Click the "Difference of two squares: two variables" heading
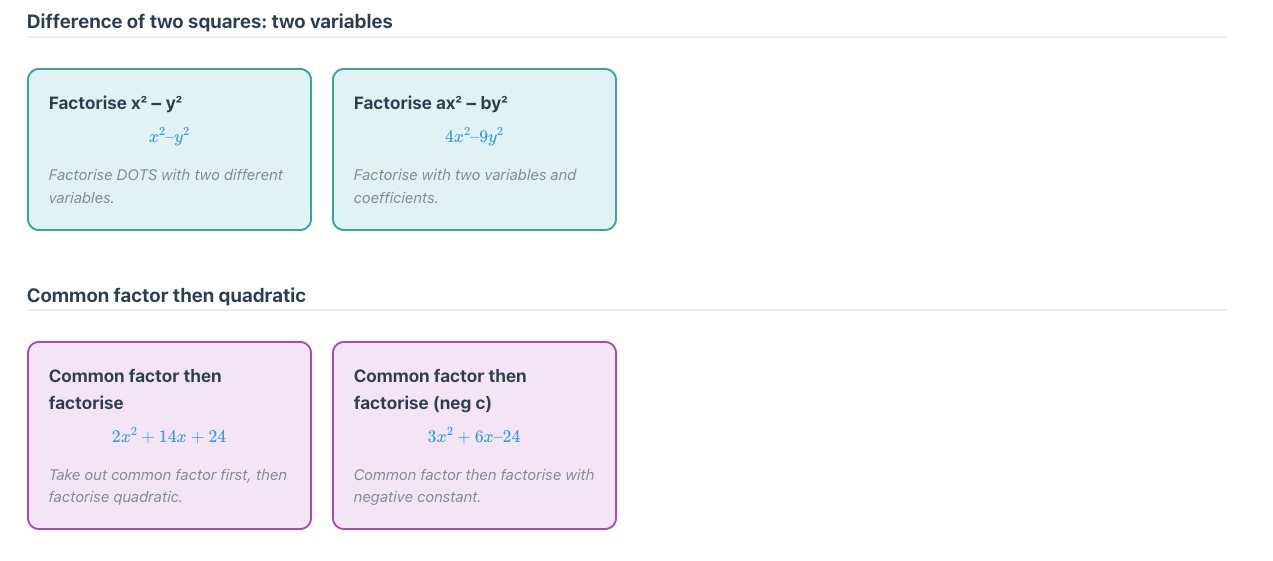The height and width of the screenshot is (561, 1273). pos(210,21)
